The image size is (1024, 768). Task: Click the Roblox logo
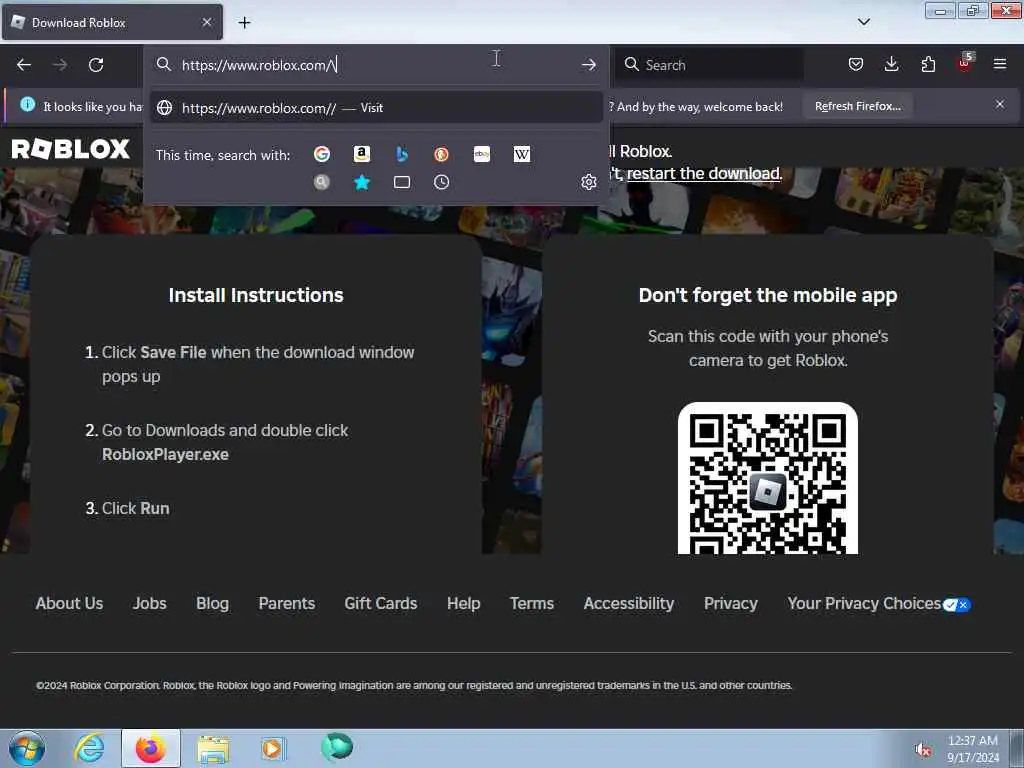tap(71, 149)
